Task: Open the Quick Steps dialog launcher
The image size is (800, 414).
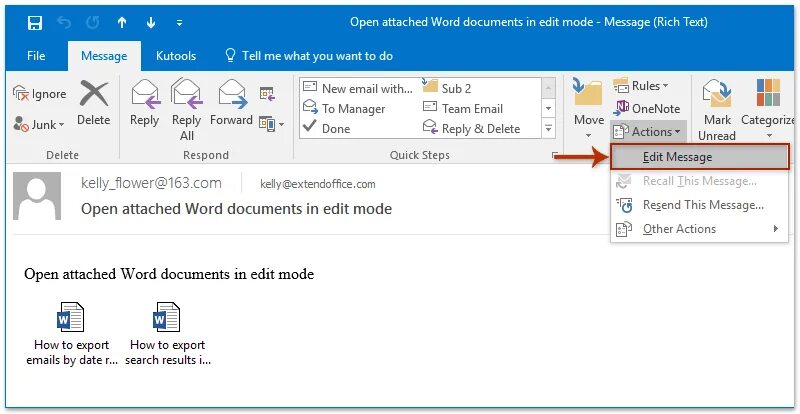Action: [555, 156]
